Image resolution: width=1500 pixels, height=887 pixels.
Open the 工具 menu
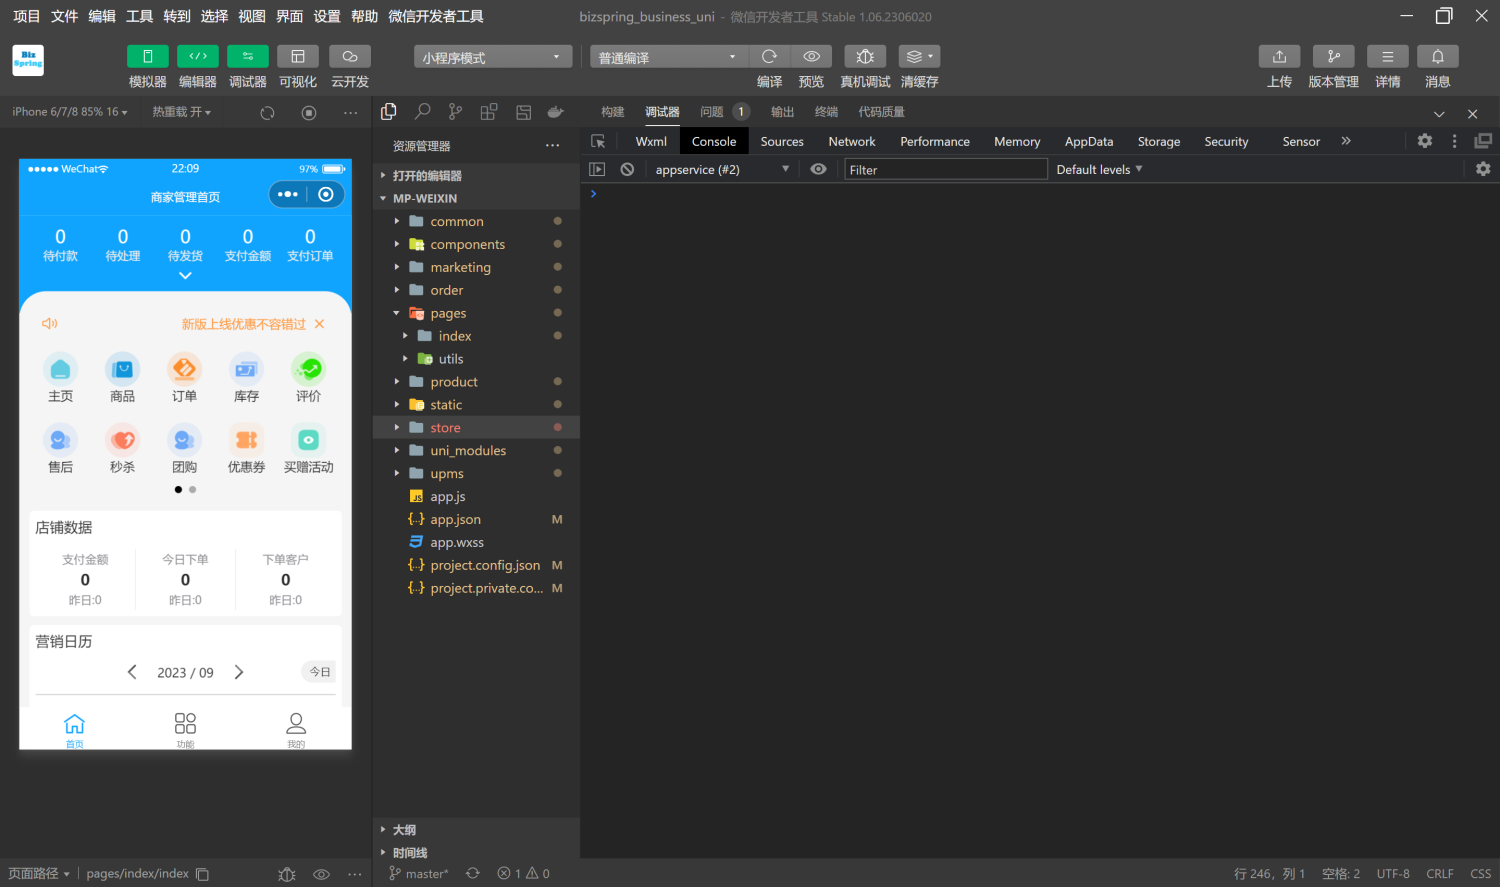point(139,16)
